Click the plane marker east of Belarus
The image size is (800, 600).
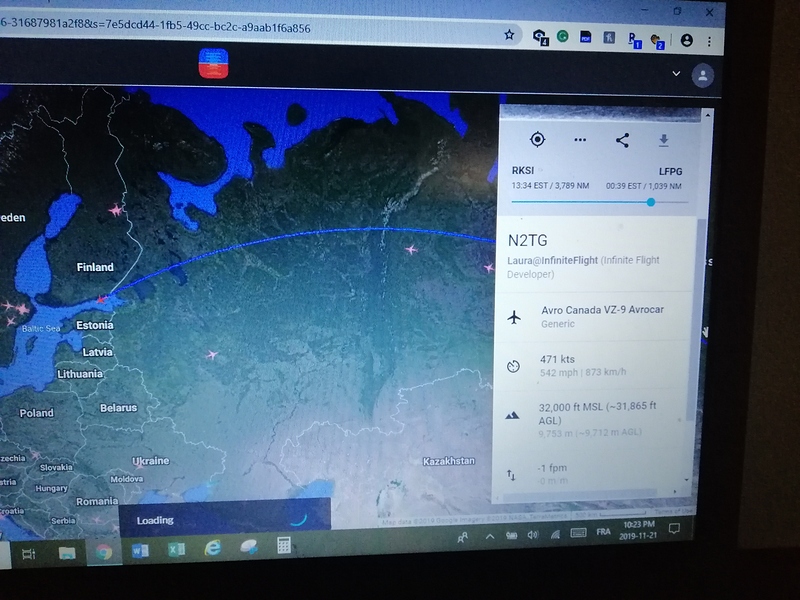click(212, 354)
